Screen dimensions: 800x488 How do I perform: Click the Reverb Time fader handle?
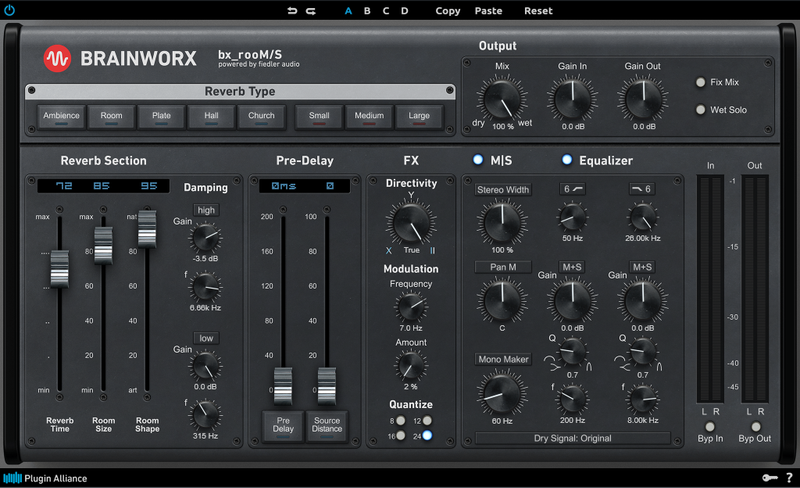click(x=60, y=269)
